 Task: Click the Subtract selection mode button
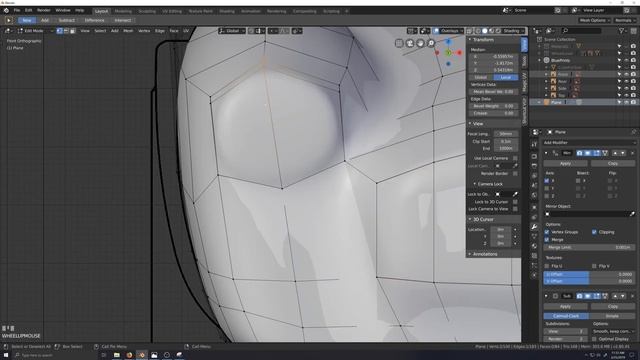[67, 20]
